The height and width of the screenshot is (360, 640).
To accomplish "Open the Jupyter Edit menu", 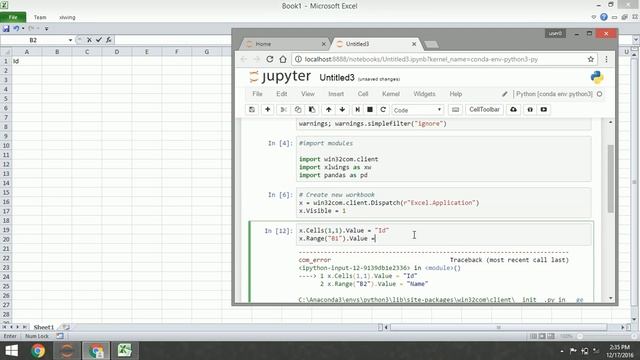I will (282, 94).
